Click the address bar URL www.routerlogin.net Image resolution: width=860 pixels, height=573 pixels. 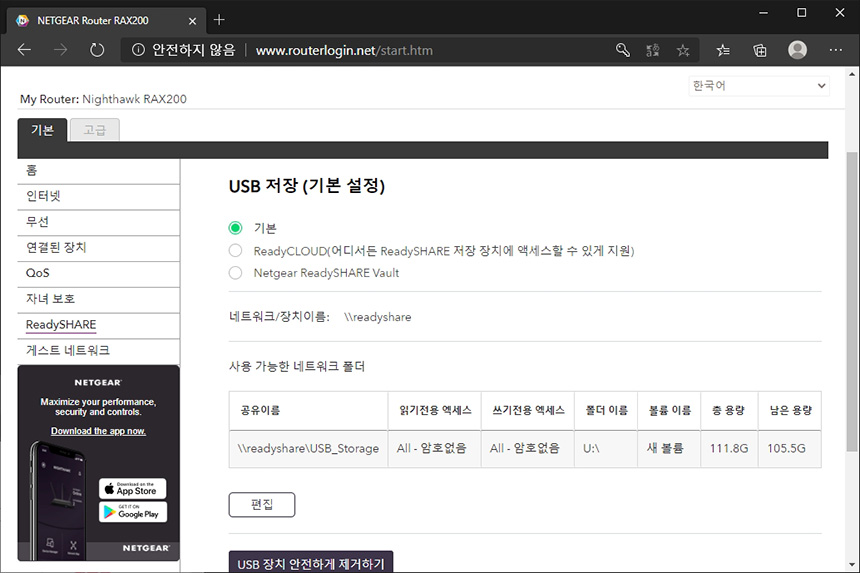click(344, 50)
